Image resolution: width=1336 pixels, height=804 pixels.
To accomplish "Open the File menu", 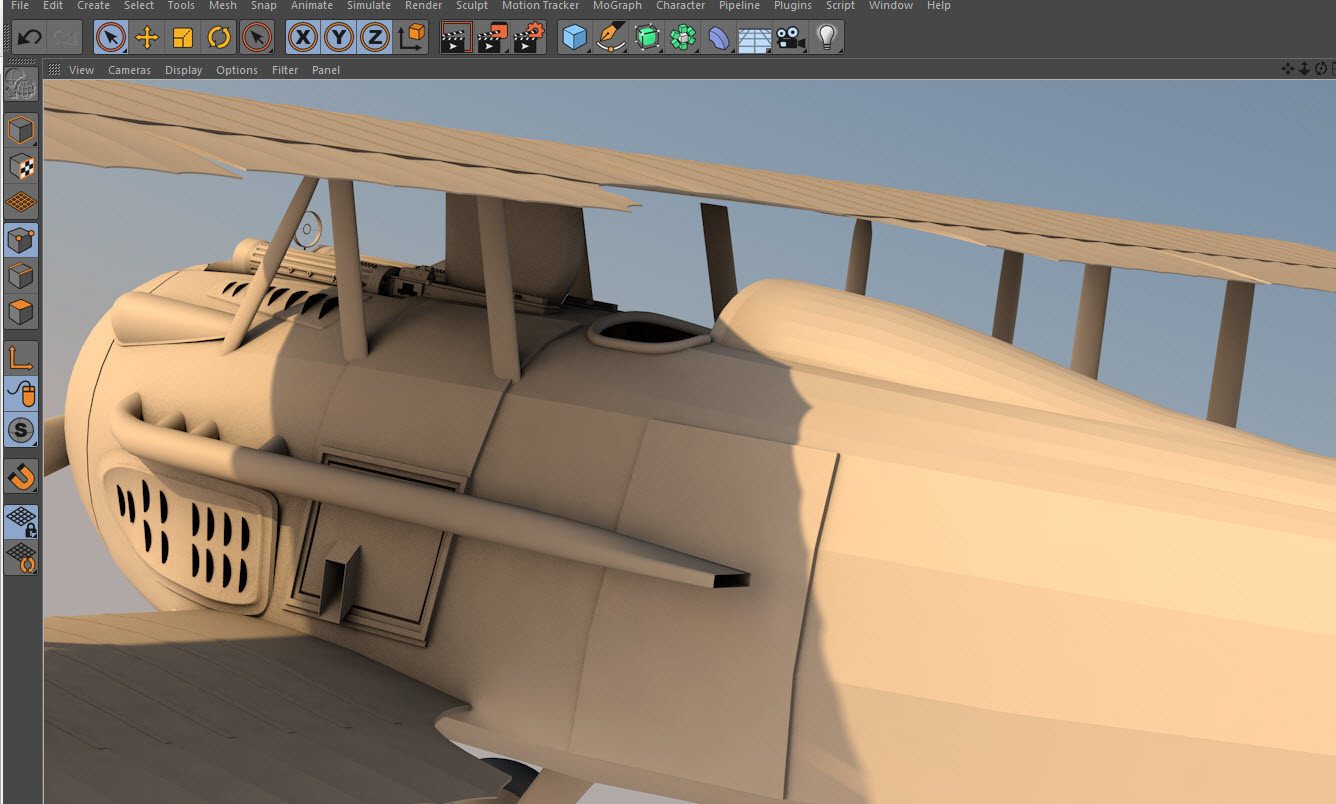I will click(x=20, y=6).
